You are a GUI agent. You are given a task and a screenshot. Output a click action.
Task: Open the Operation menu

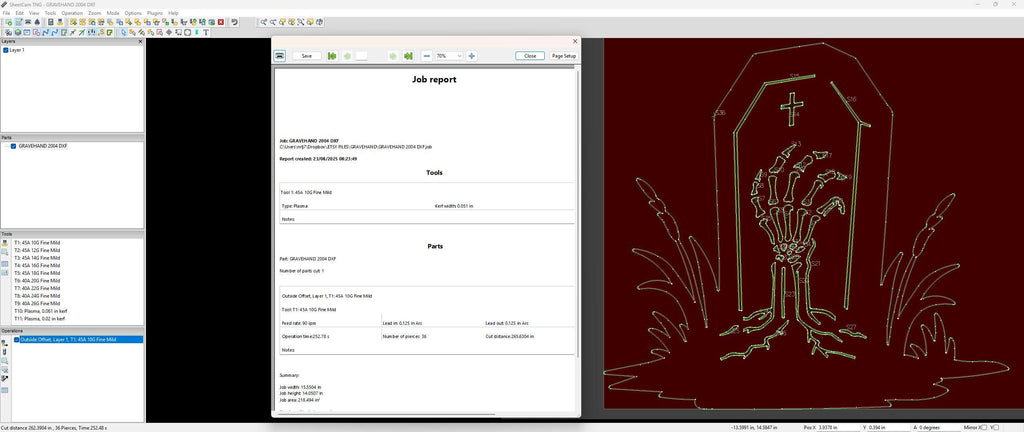[72, 13]
